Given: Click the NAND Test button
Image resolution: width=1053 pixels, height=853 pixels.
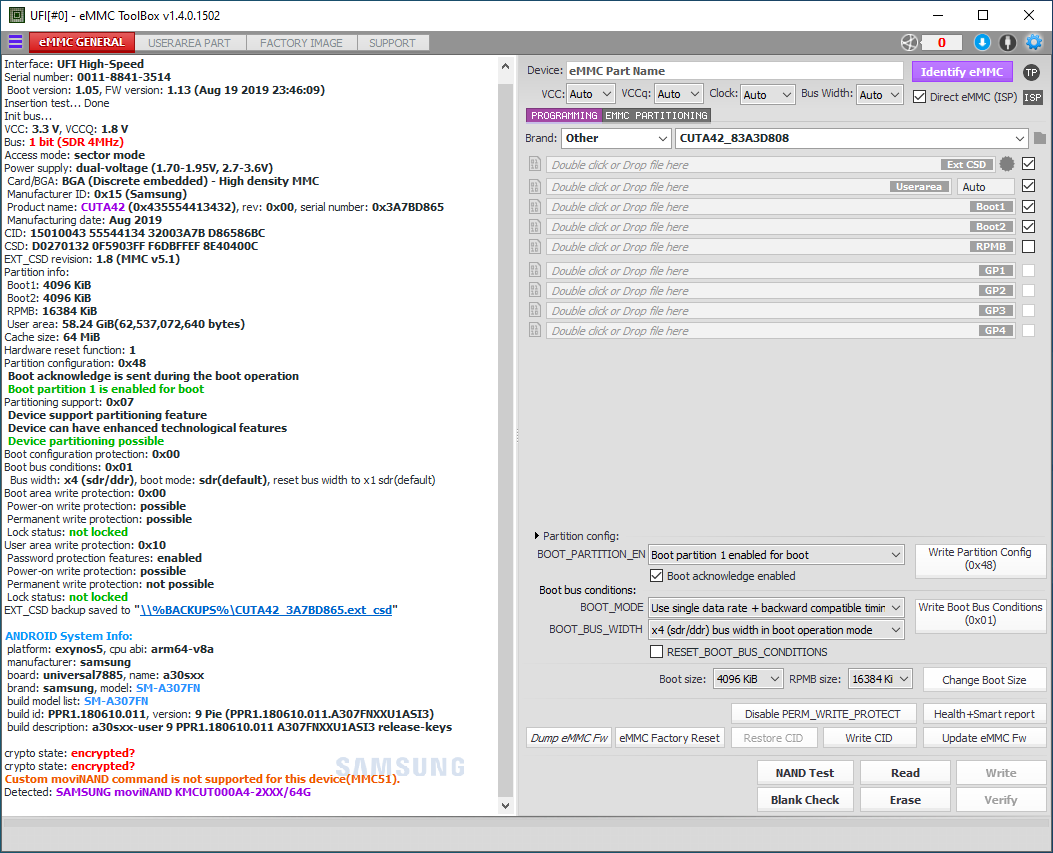Looking at the screenshot, I should (x=805, y=773).
